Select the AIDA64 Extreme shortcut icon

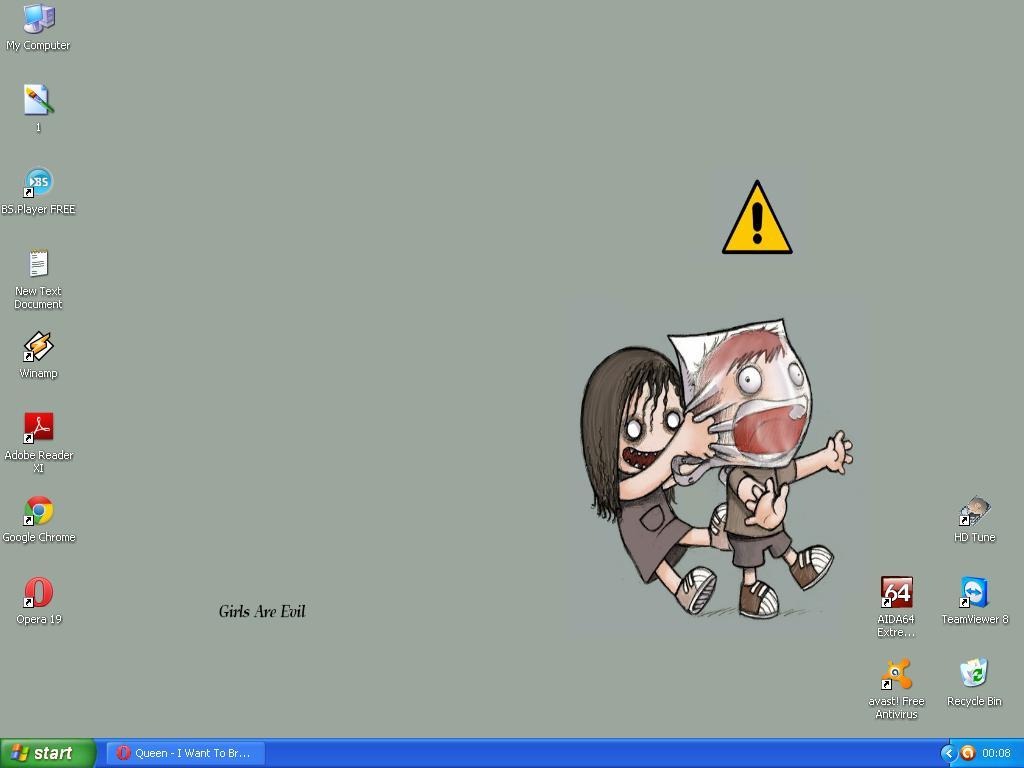(896, 593)
